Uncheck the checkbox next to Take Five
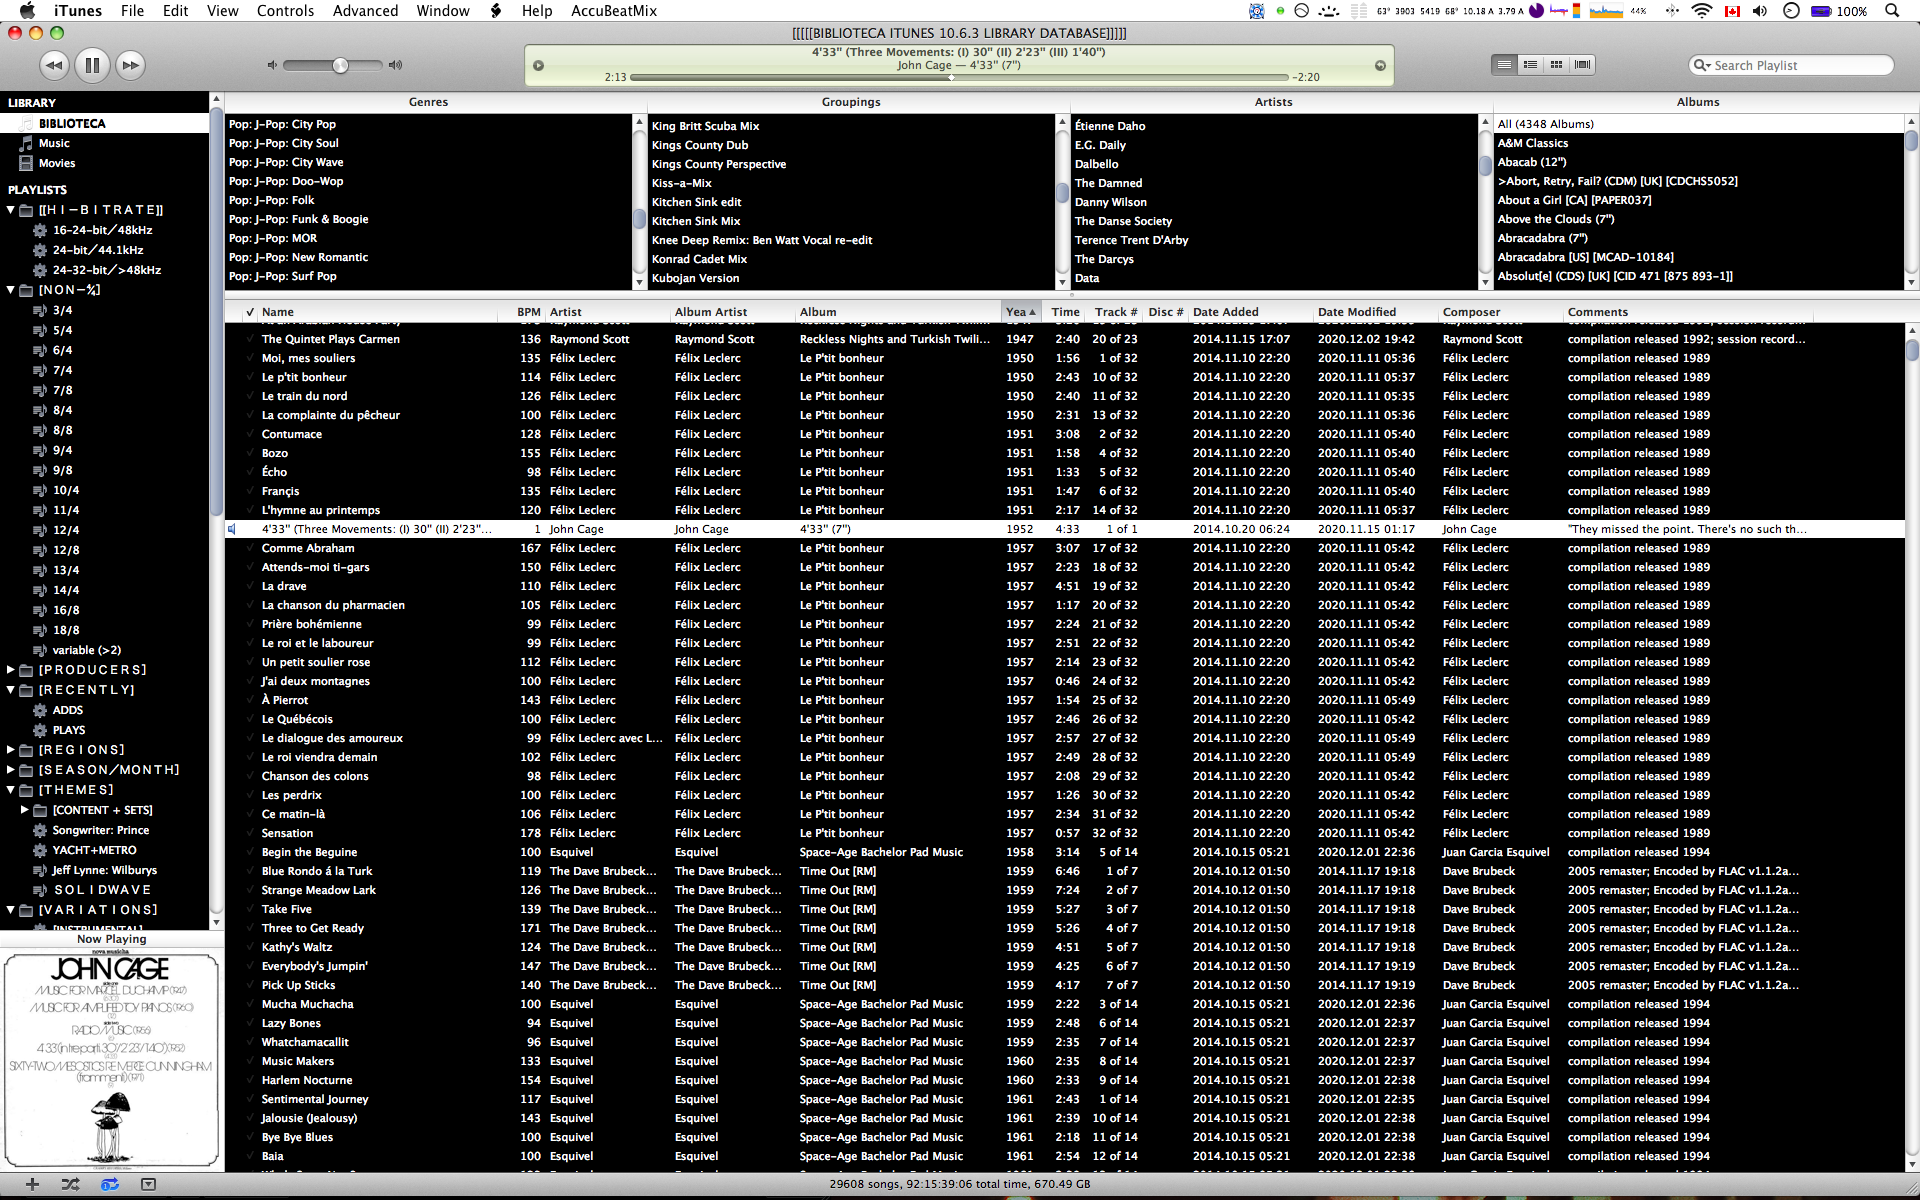Viewport: 1920px width, 1200px height. [x=248, y=909]
